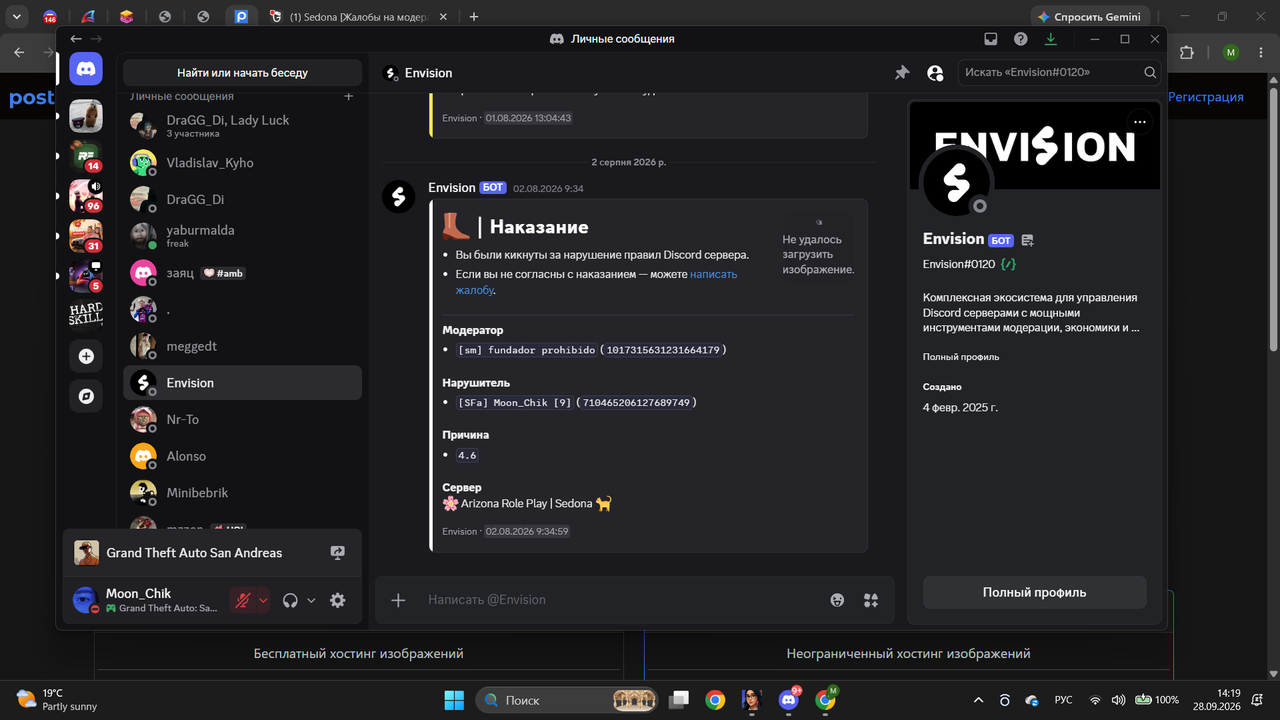
Task: Open emoji picker in message bar
Action: pyautogui.click(x=837, y=600)
